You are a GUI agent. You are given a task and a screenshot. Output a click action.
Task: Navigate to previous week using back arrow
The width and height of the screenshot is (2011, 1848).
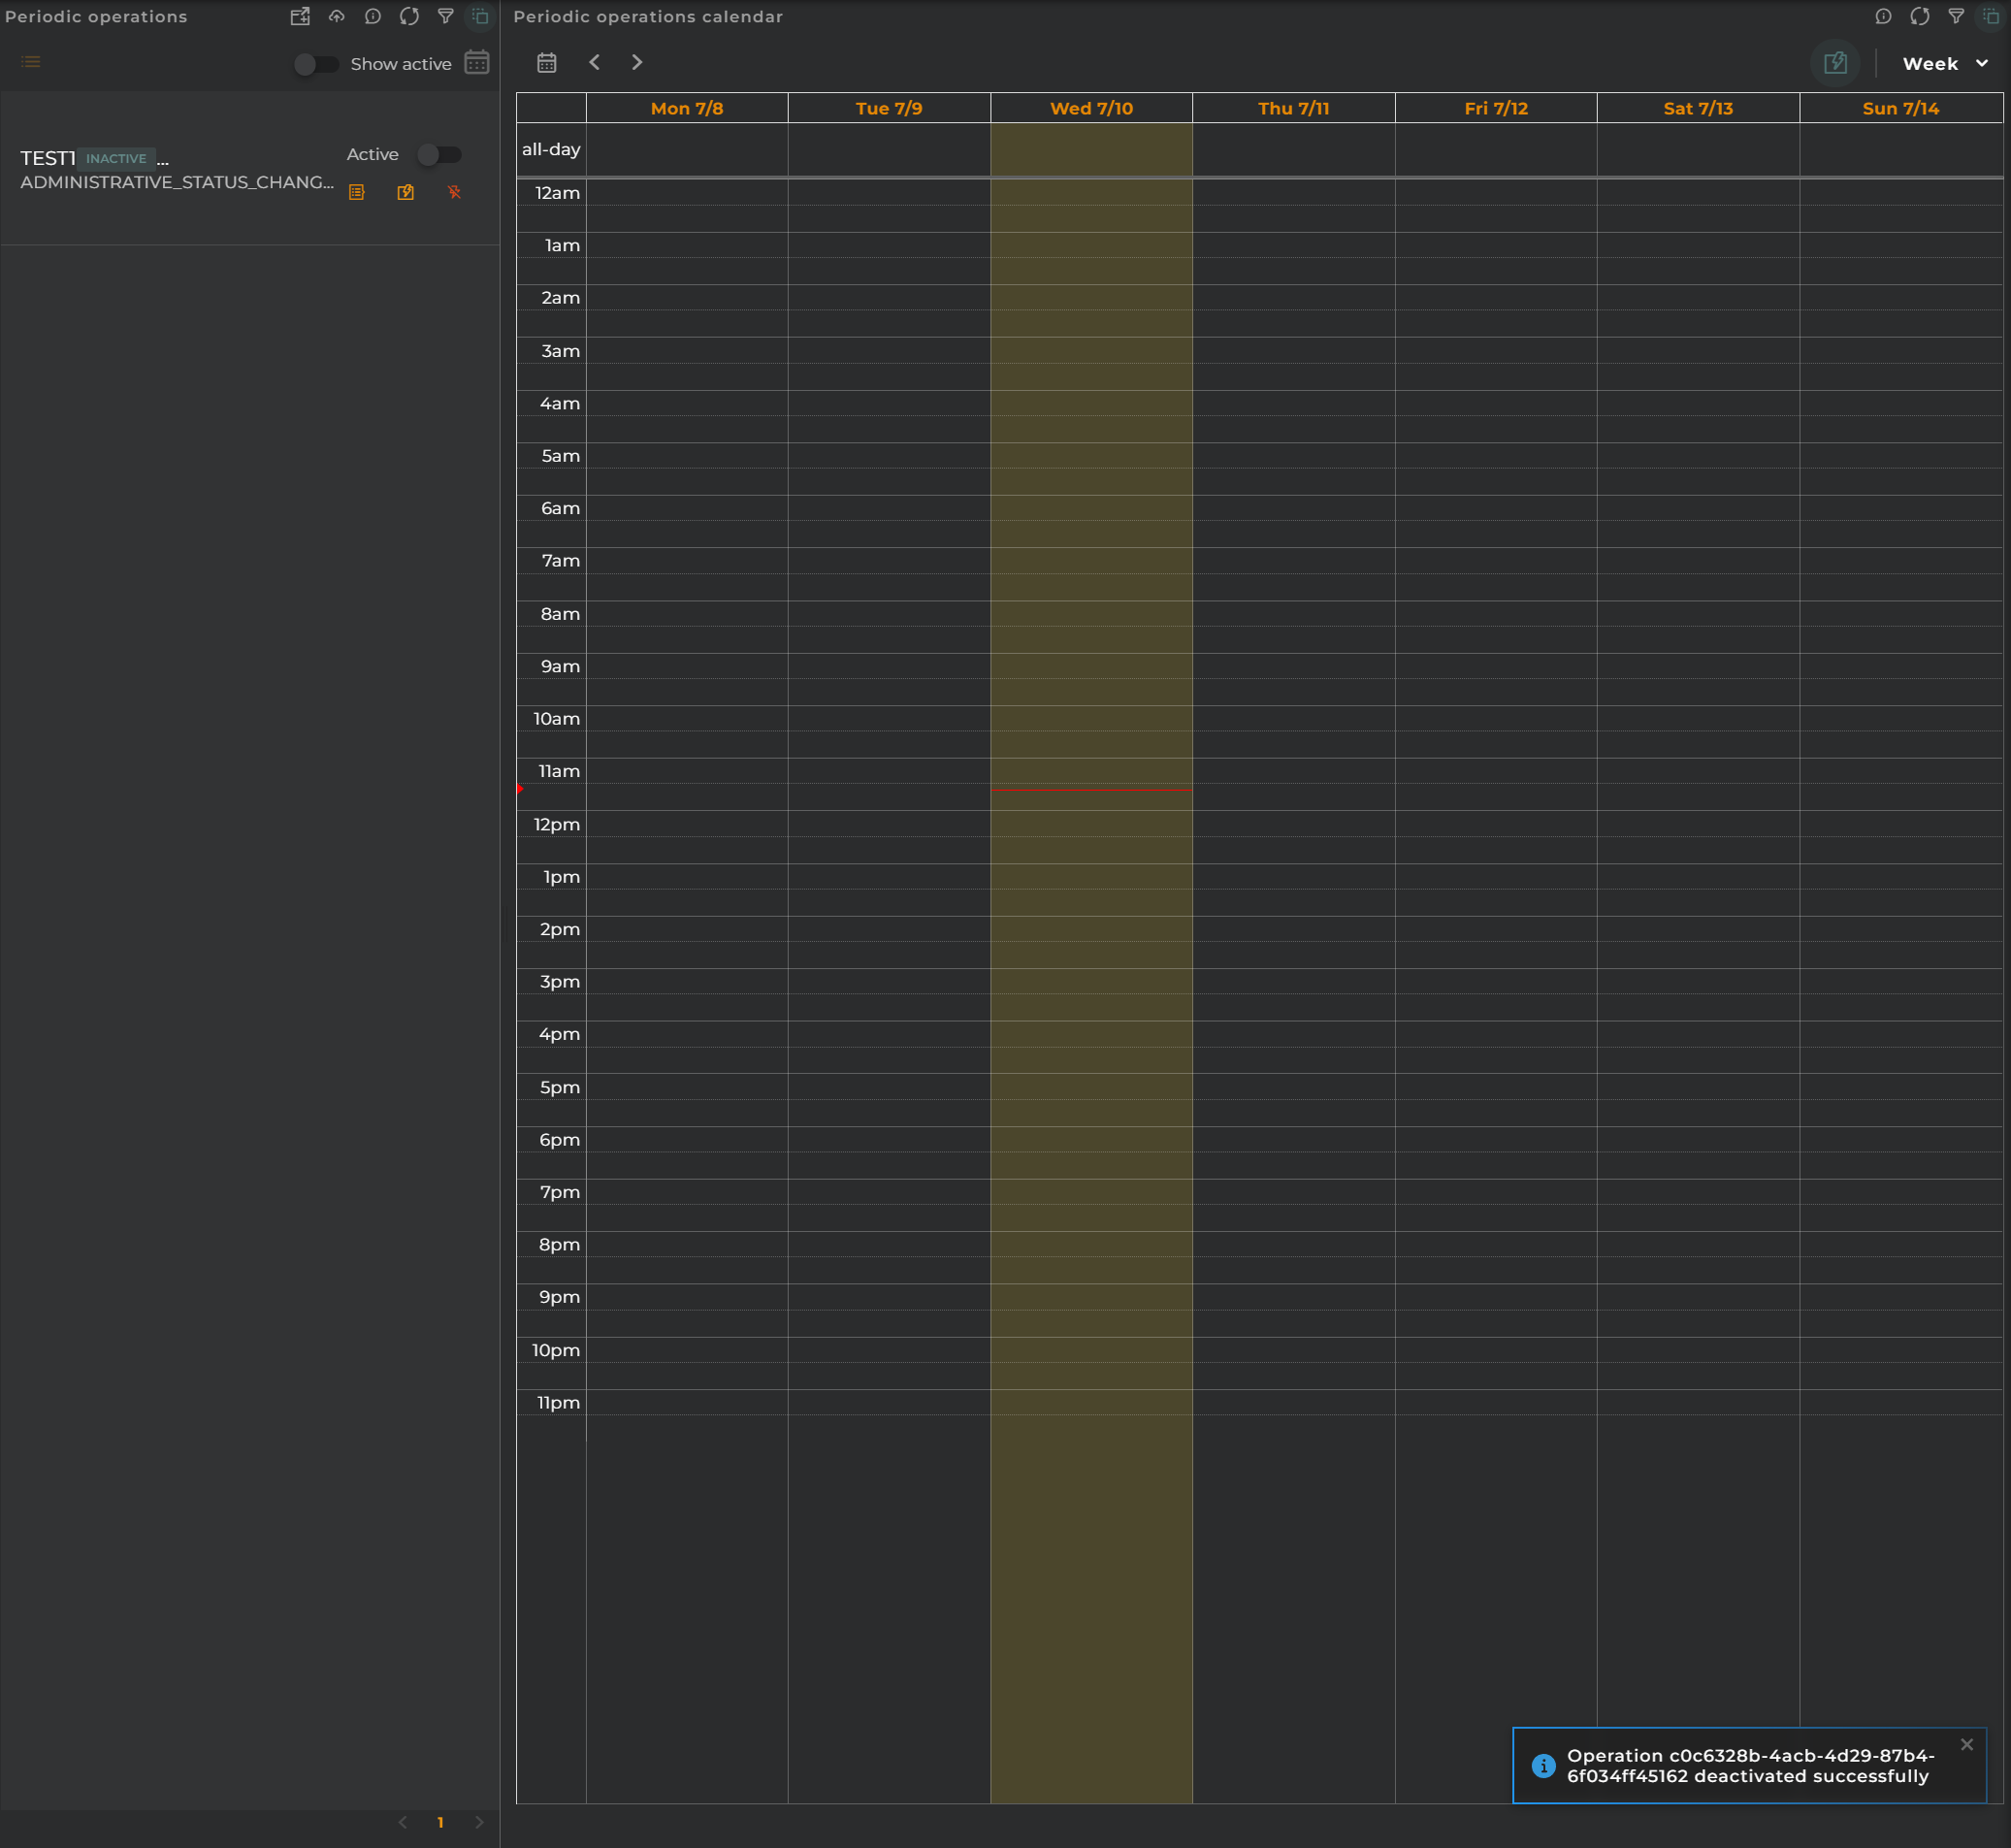pos(596,63)
